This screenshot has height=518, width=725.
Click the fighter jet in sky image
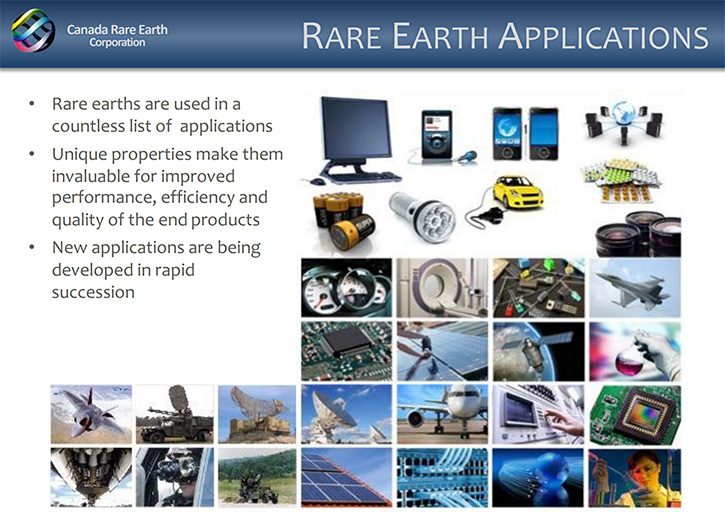tap(635, 288)
